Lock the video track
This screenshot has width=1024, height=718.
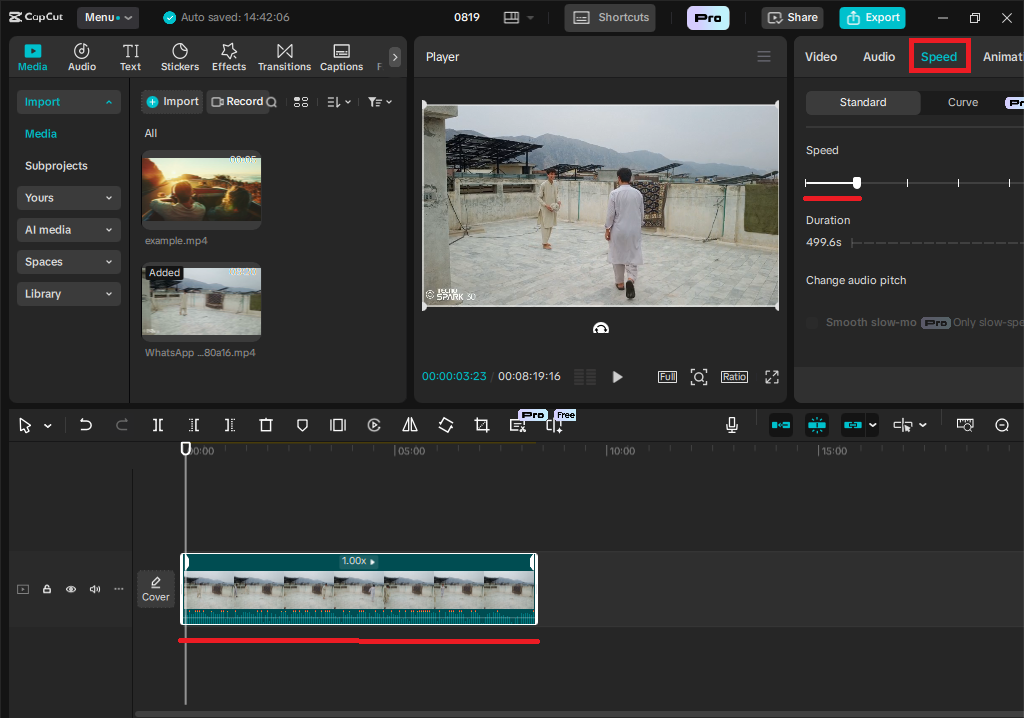[x=47, y=589]
